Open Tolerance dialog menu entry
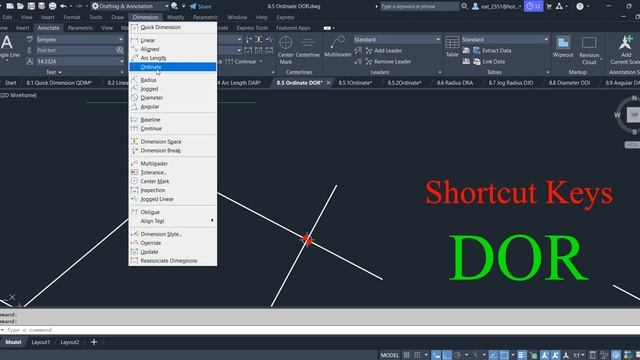The image size is (640, 360). (173, 173)
